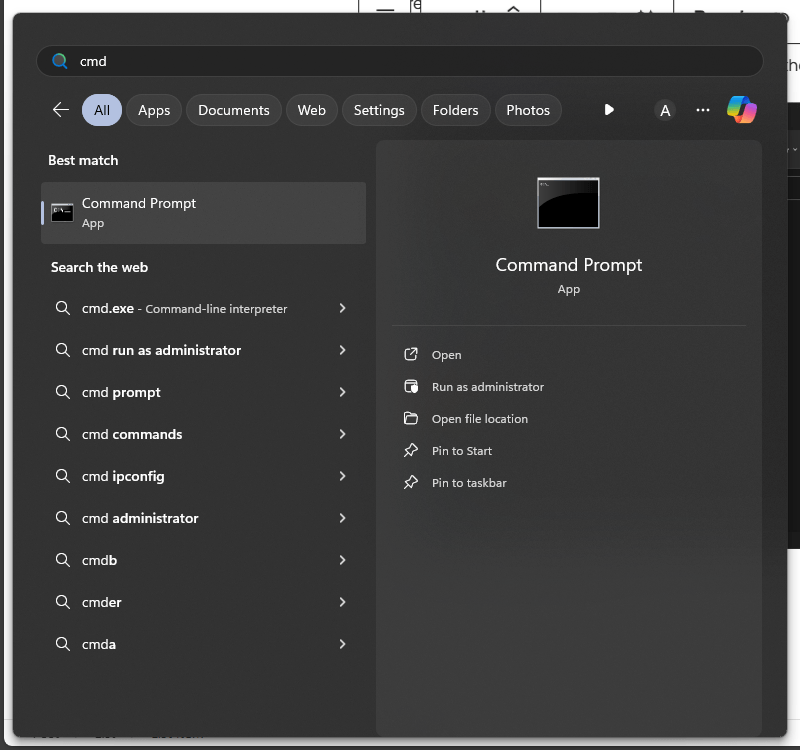Click the Run as administrator shield icon
800x750 pixels.
point(411,387)
